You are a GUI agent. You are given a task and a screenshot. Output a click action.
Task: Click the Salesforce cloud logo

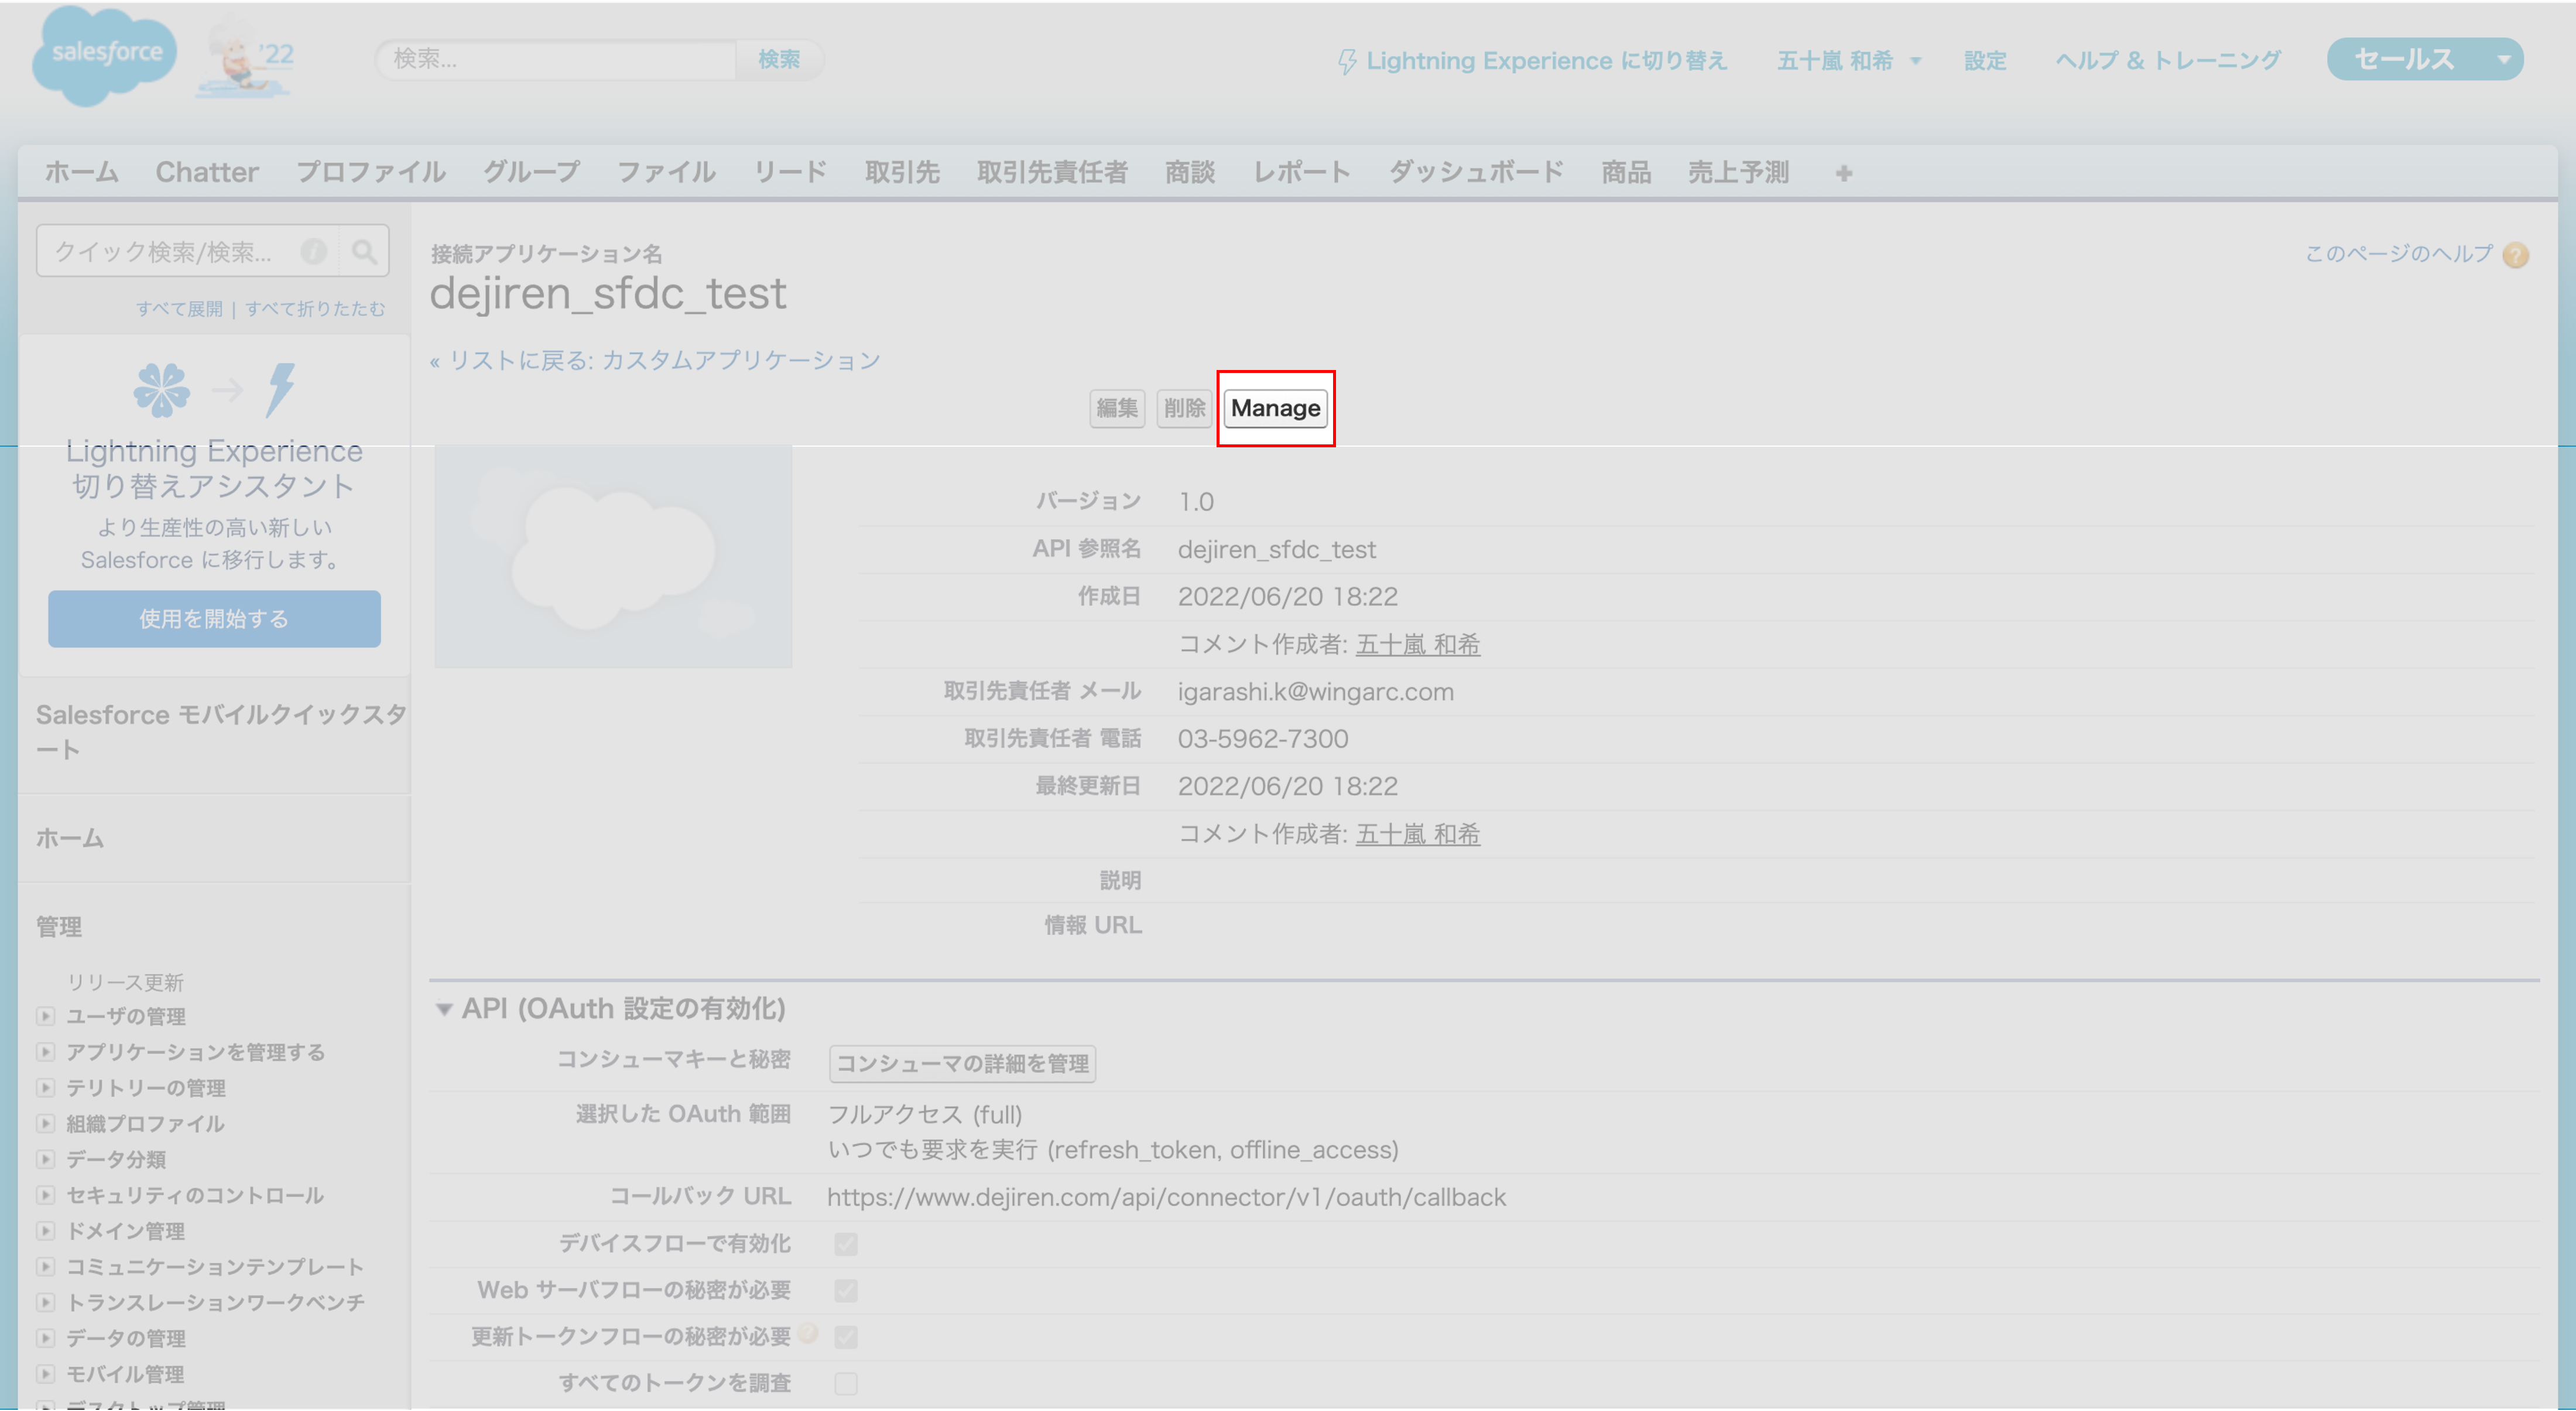(x=104, y=56)
